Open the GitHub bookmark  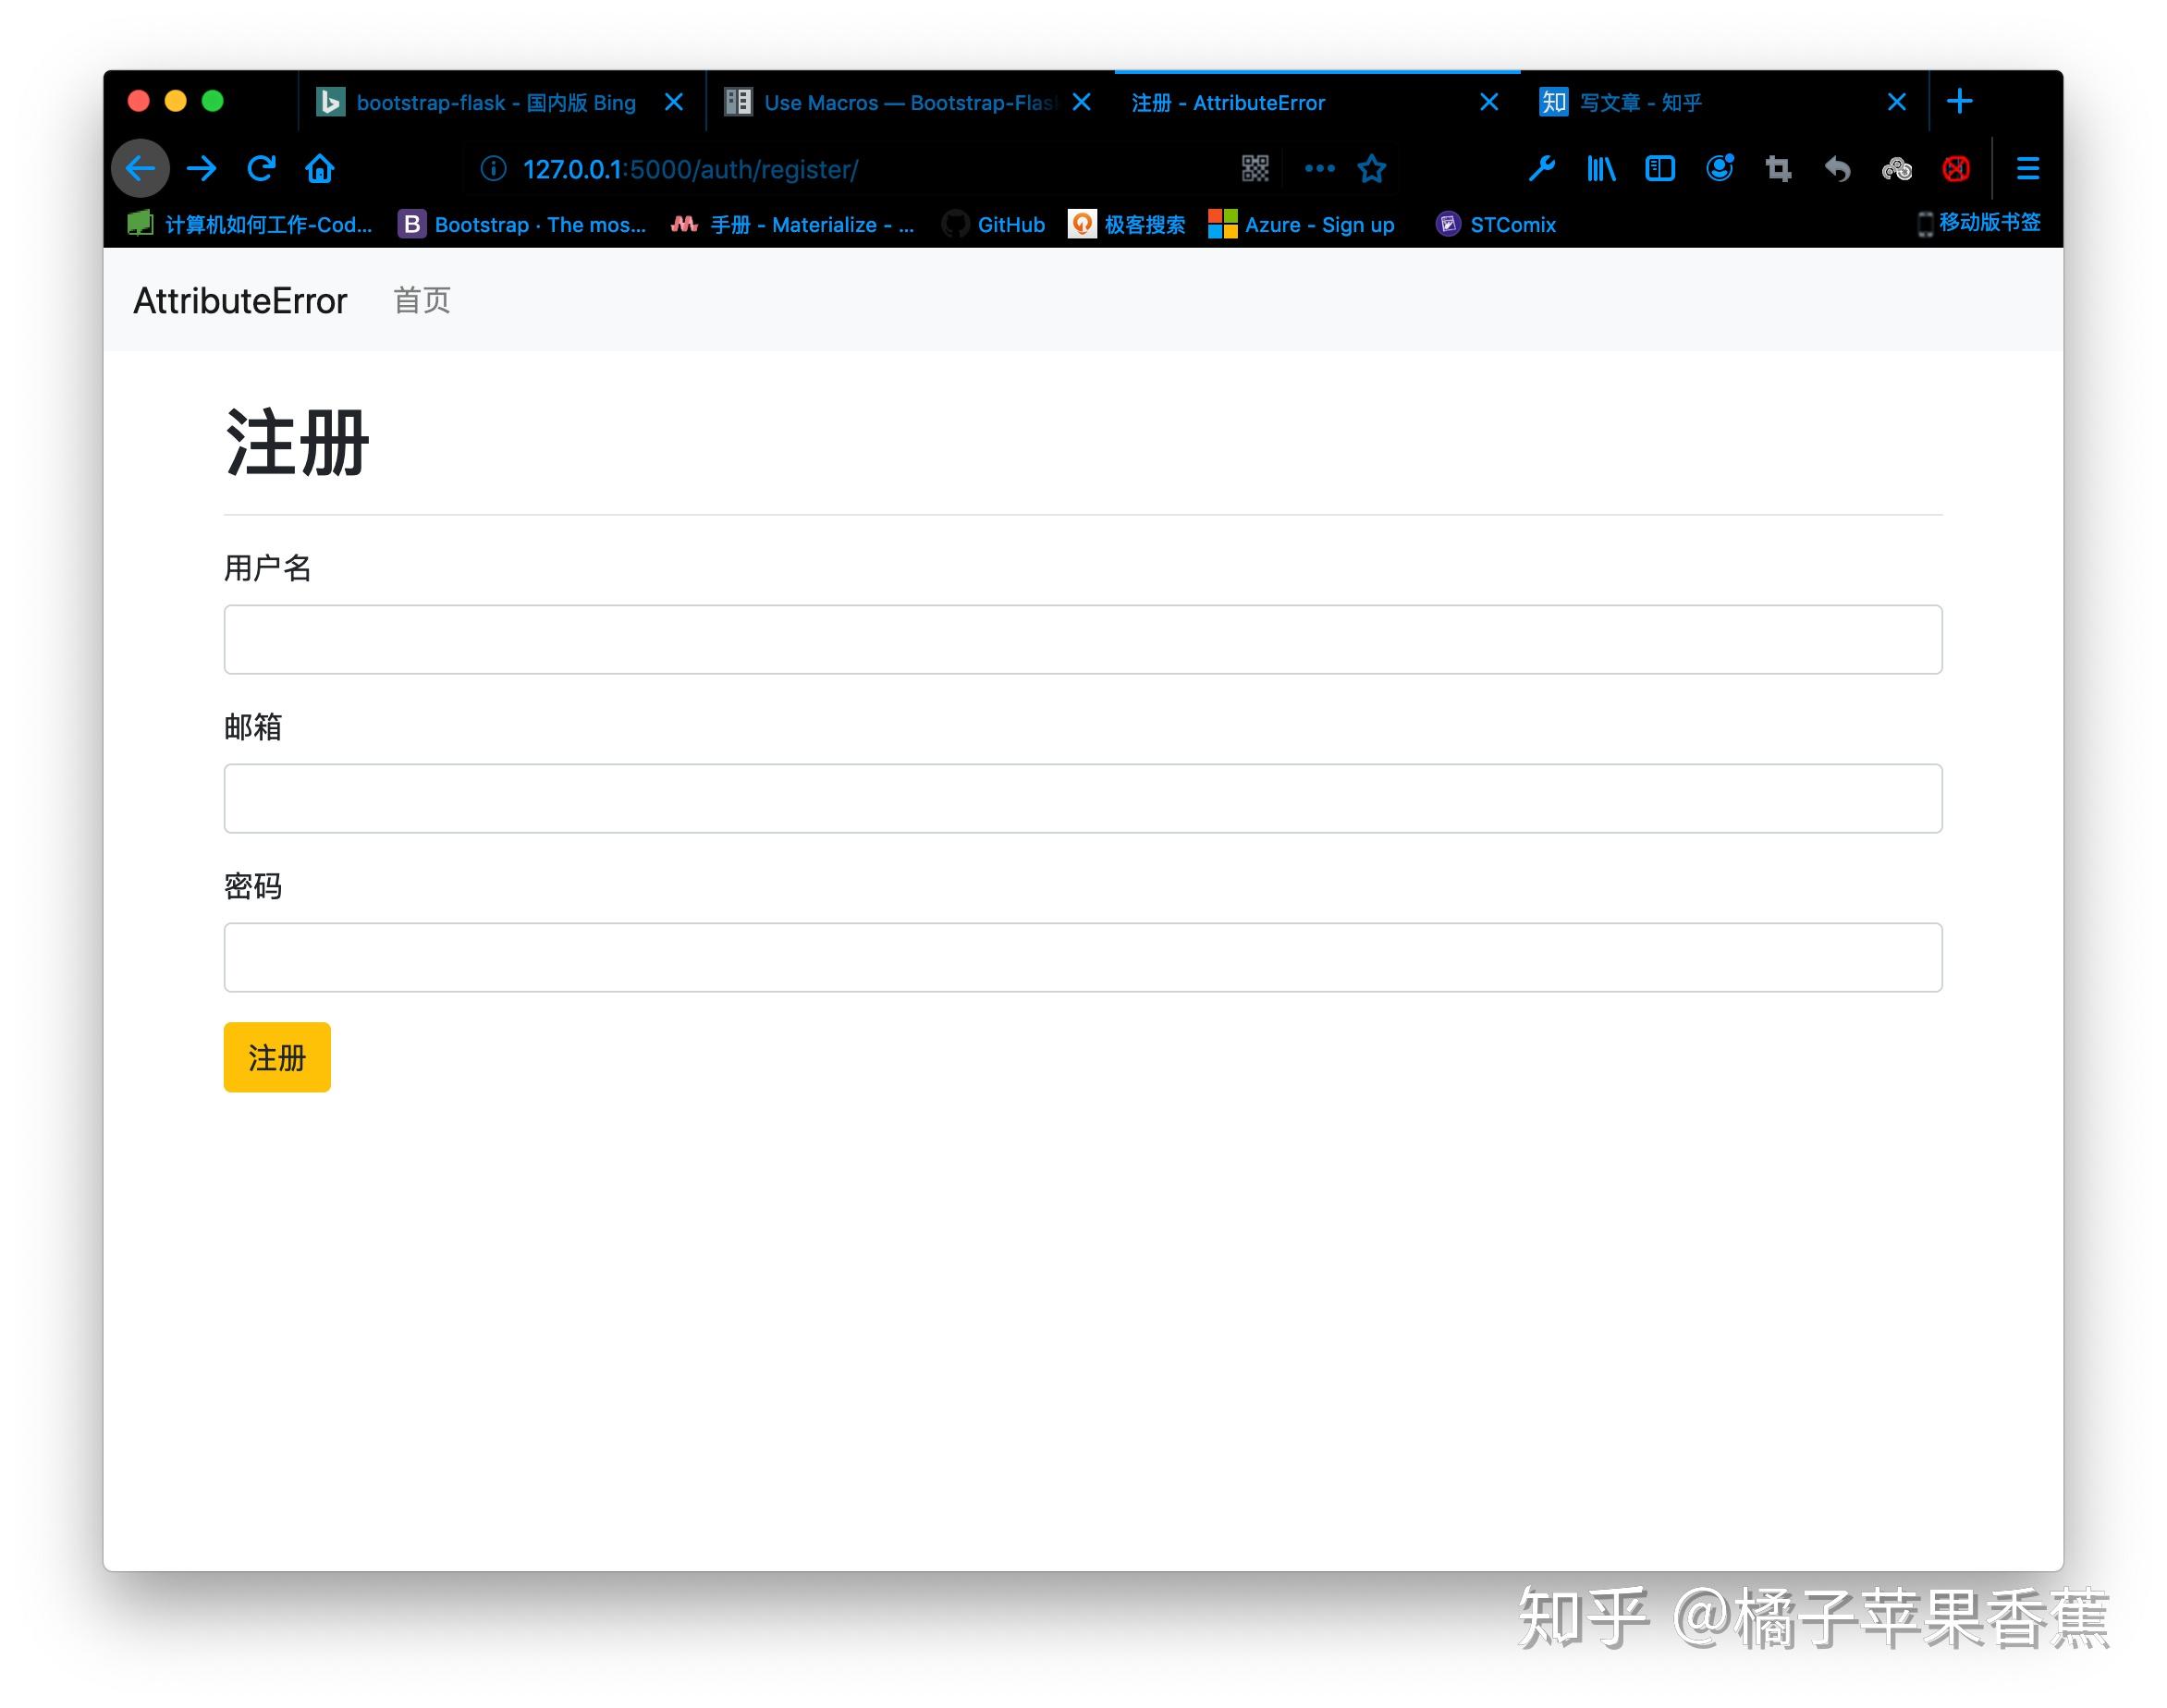click(x=1010, y=225)
